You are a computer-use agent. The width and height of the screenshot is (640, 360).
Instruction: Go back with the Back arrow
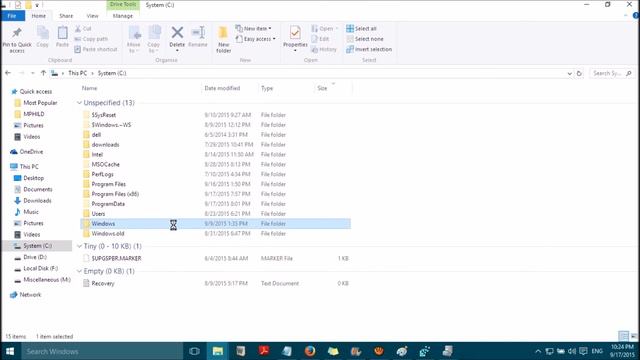point(8,73)
